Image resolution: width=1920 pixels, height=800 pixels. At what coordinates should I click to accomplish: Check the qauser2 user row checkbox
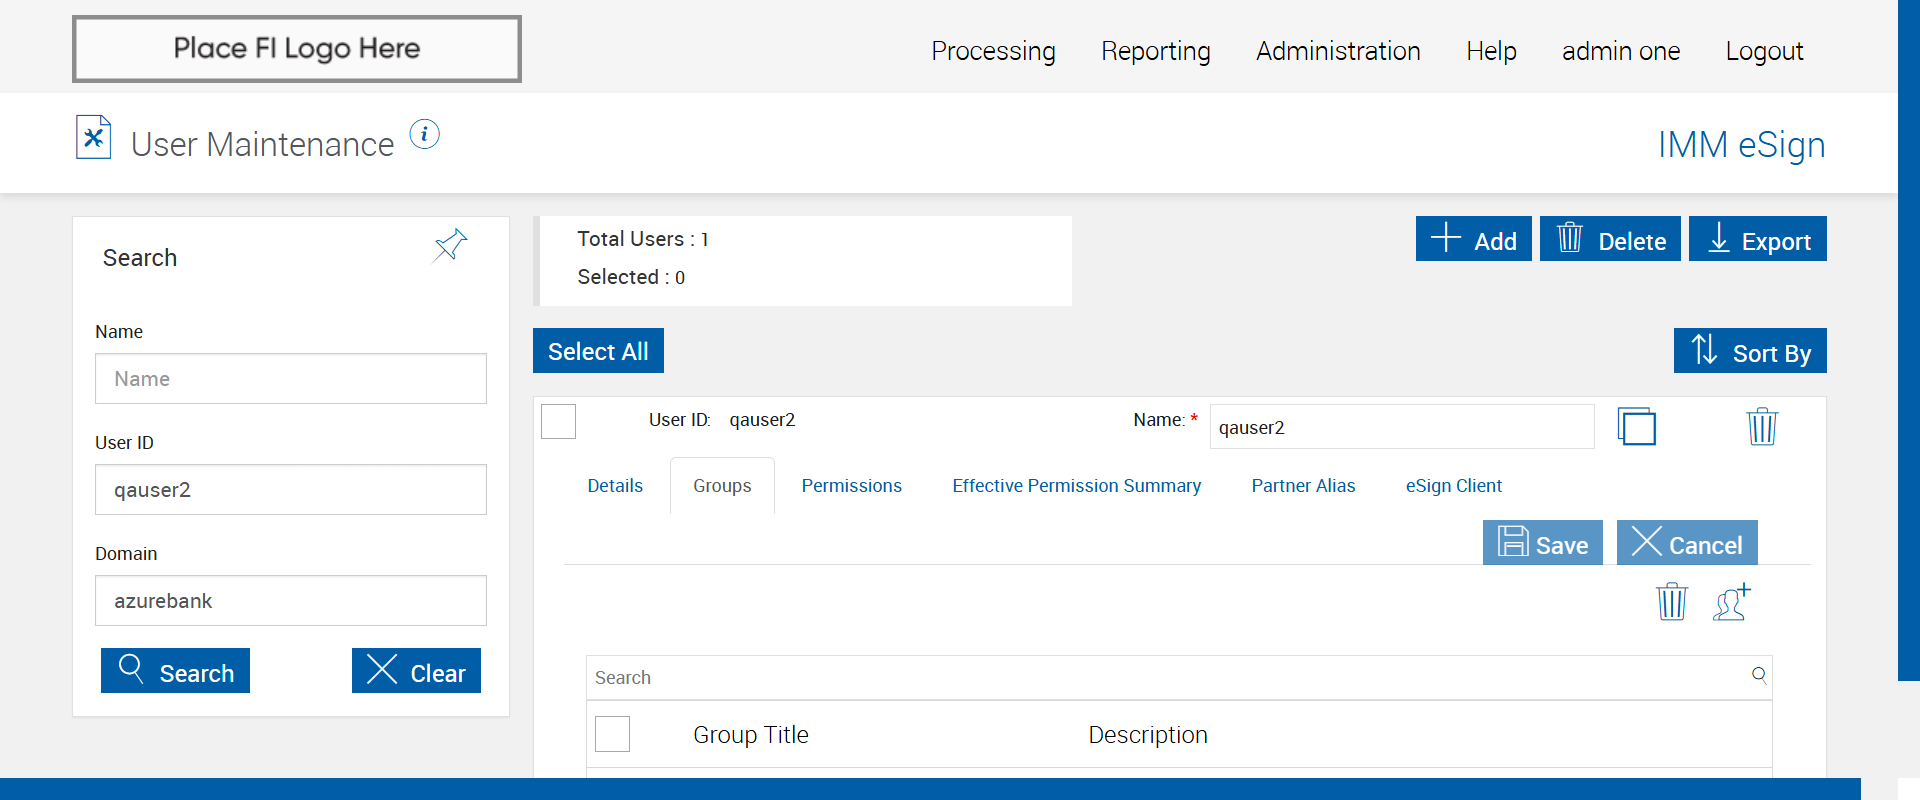(558, 421)
